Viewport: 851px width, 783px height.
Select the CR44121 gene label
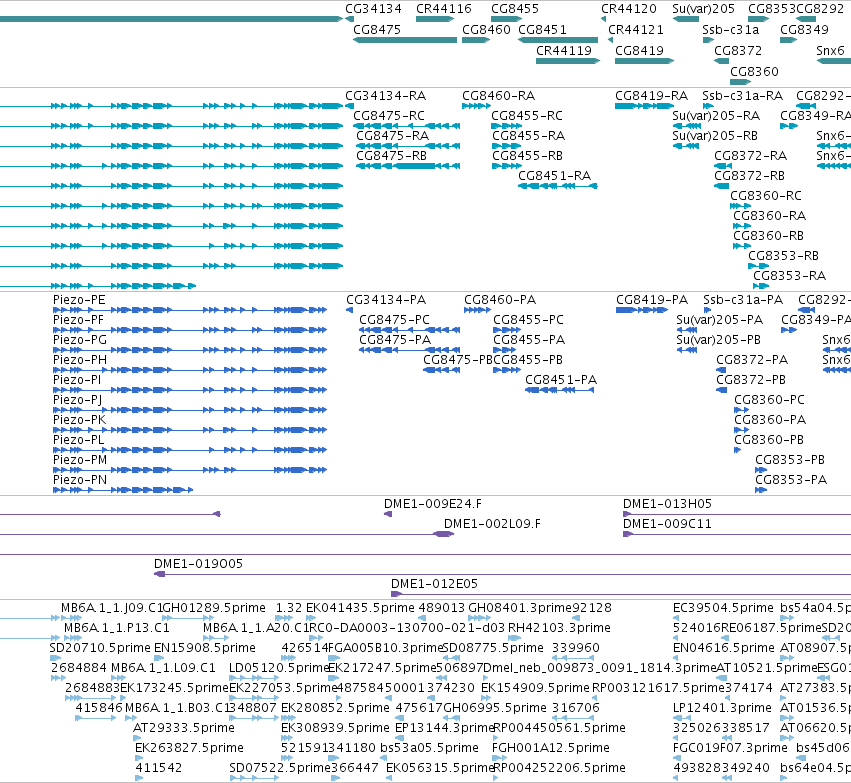pos(636,30)
